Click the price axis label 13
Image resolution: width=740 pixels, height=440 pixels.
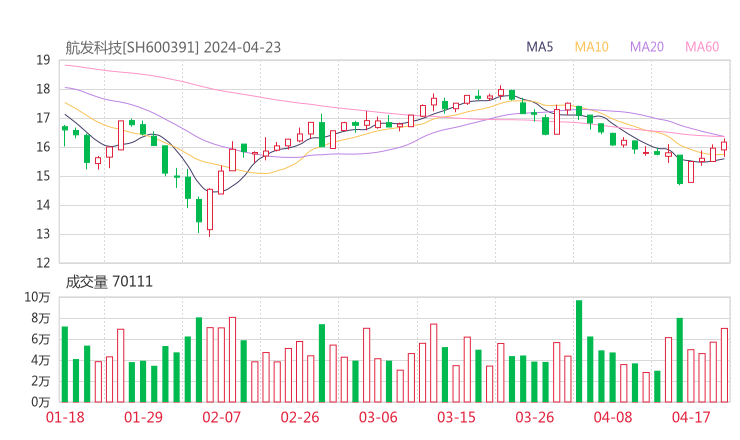[x=43, y=234]
